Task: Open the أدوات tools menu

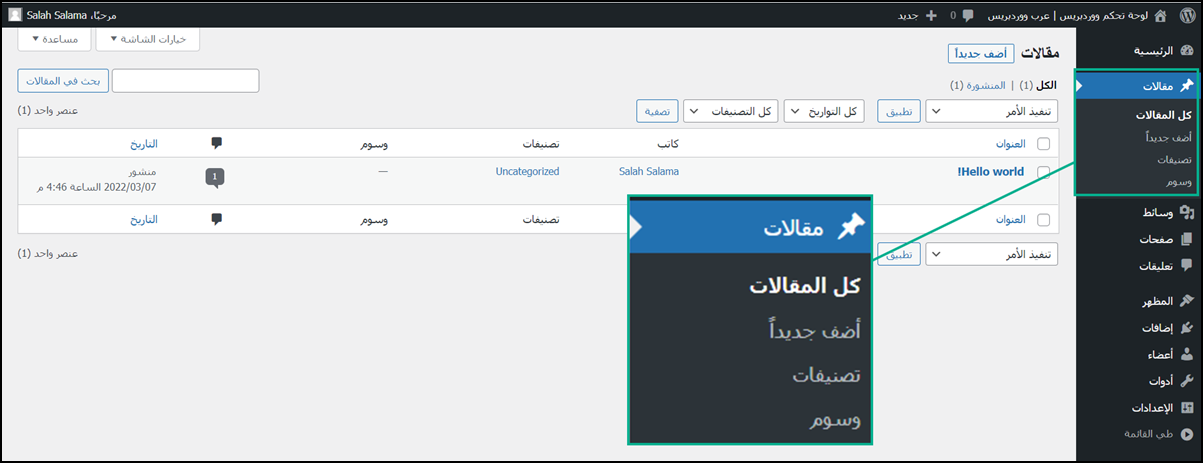Action: (1139, 381)
